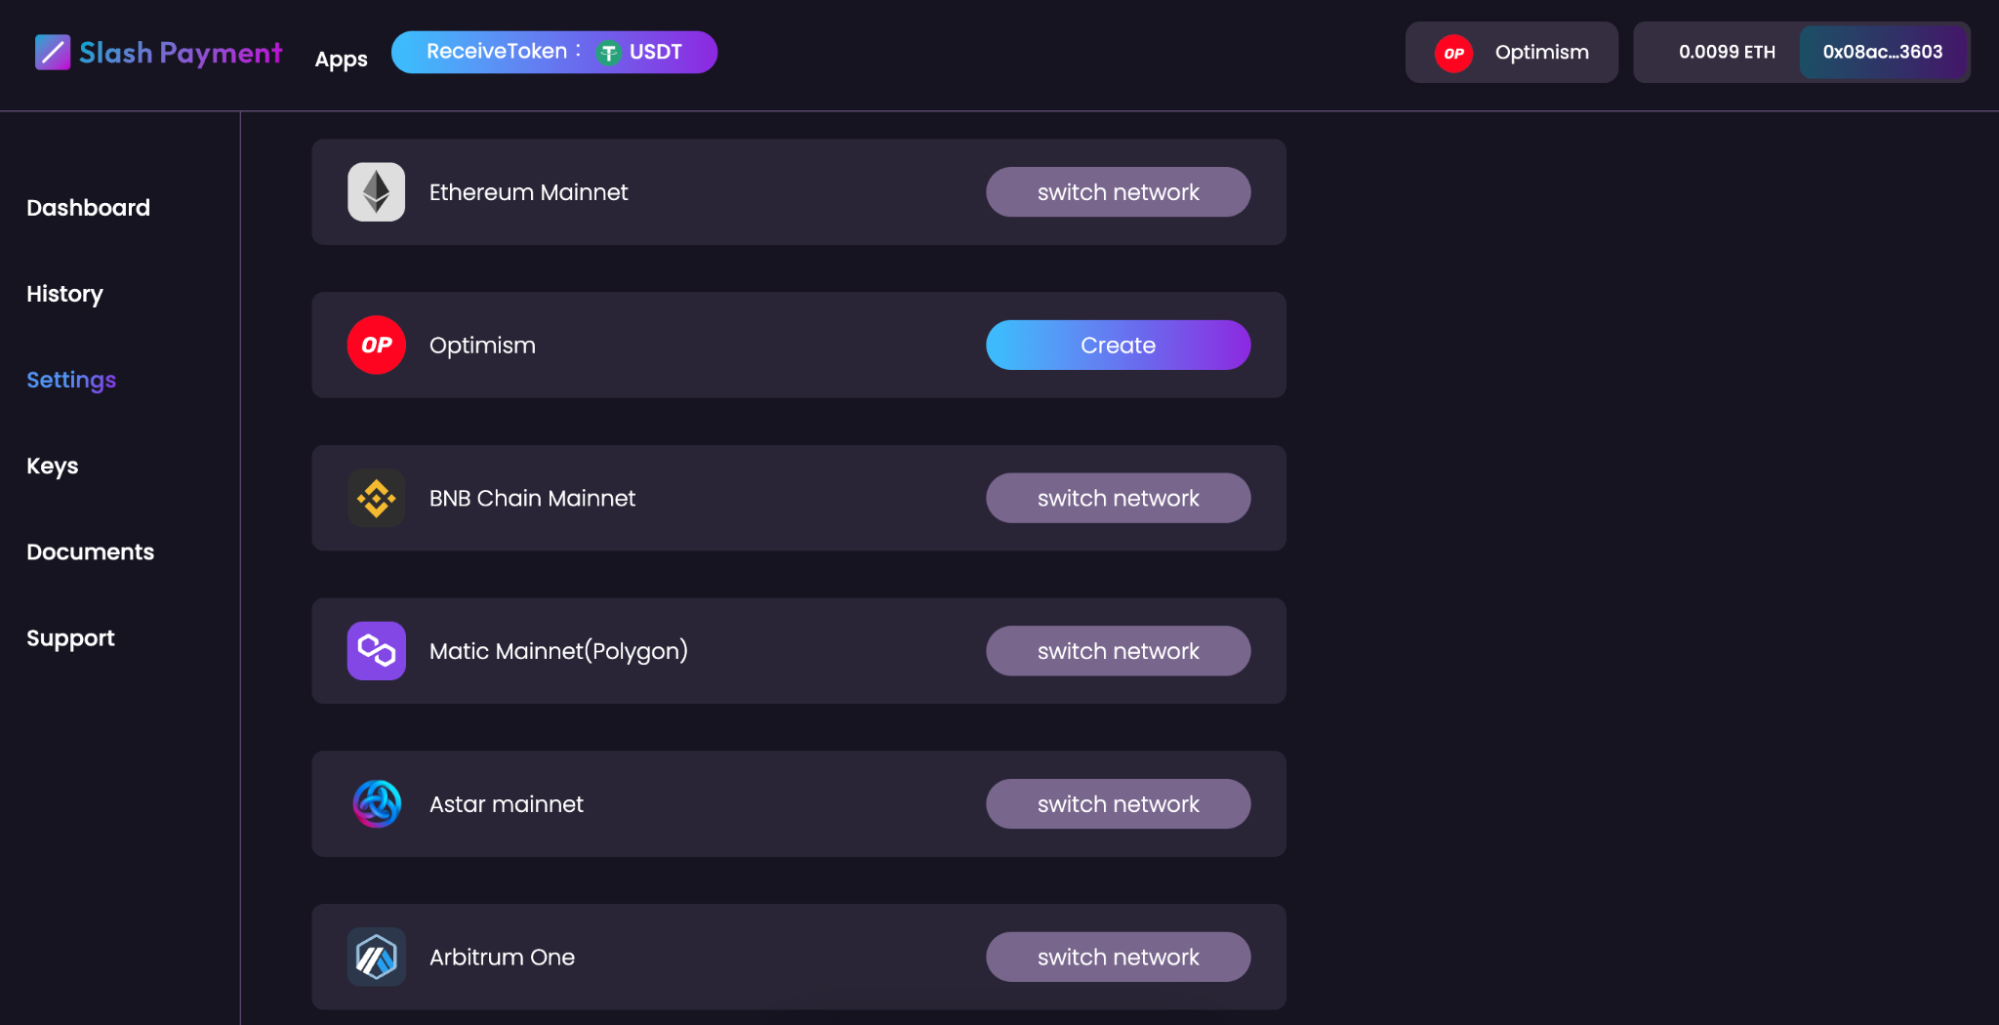The height and width of the screenshot is (1025, 1999).
Task: Click the purple Polygon Matic icon
Action: click(376, 651)
